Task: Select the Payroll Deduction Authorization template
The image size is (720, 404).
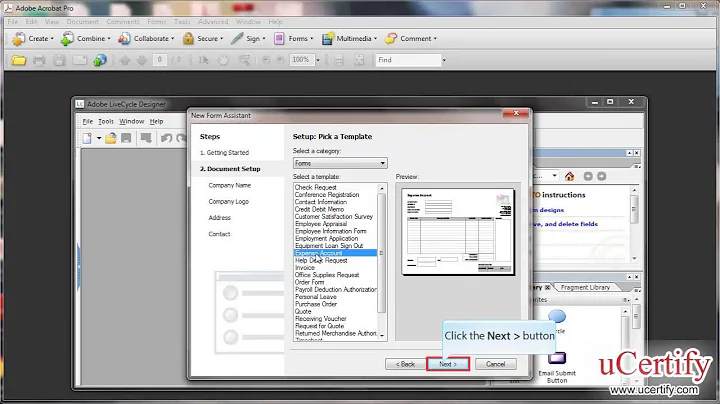Action: coord(336,290)
